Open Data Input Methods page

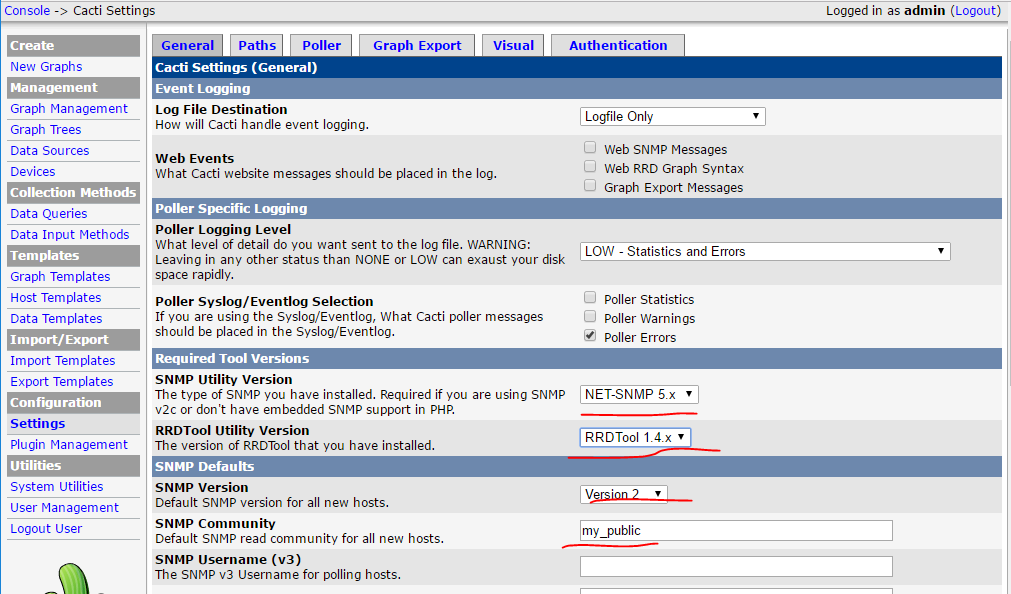coord(70,235)
